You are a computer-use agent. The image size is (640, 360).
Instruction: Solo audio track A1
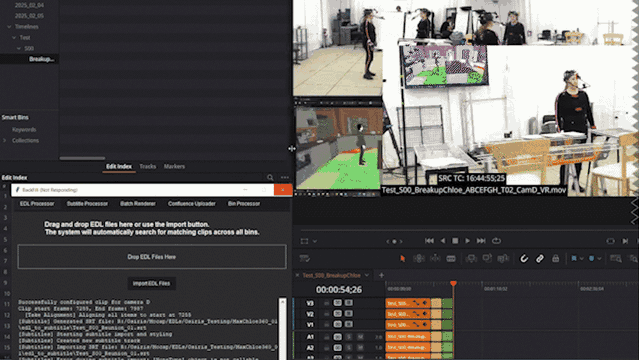point(349,337)
